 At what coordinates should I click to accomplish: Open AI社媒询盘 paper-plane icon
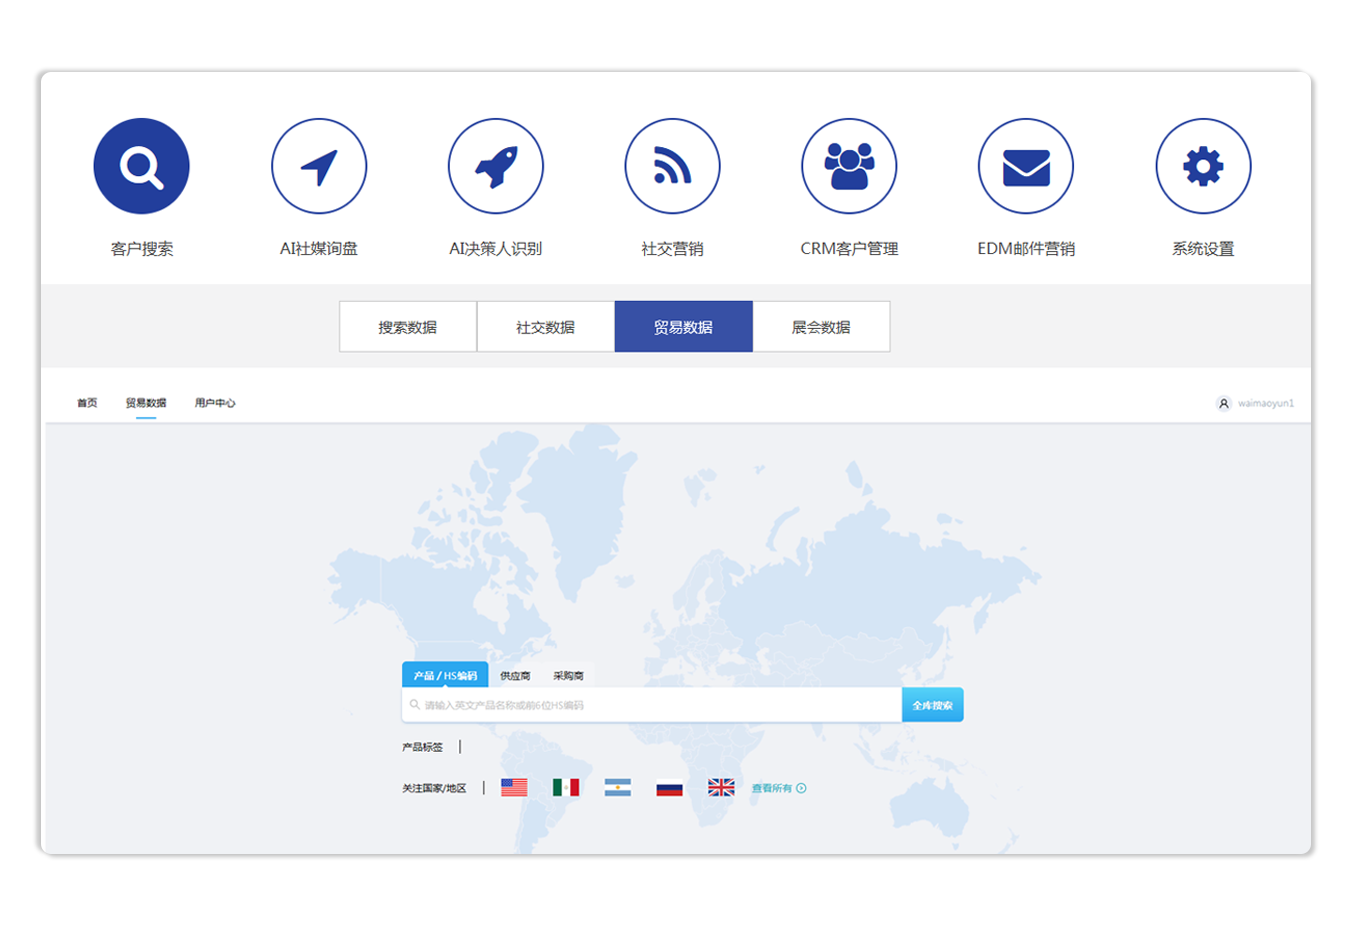pos(319,166)
